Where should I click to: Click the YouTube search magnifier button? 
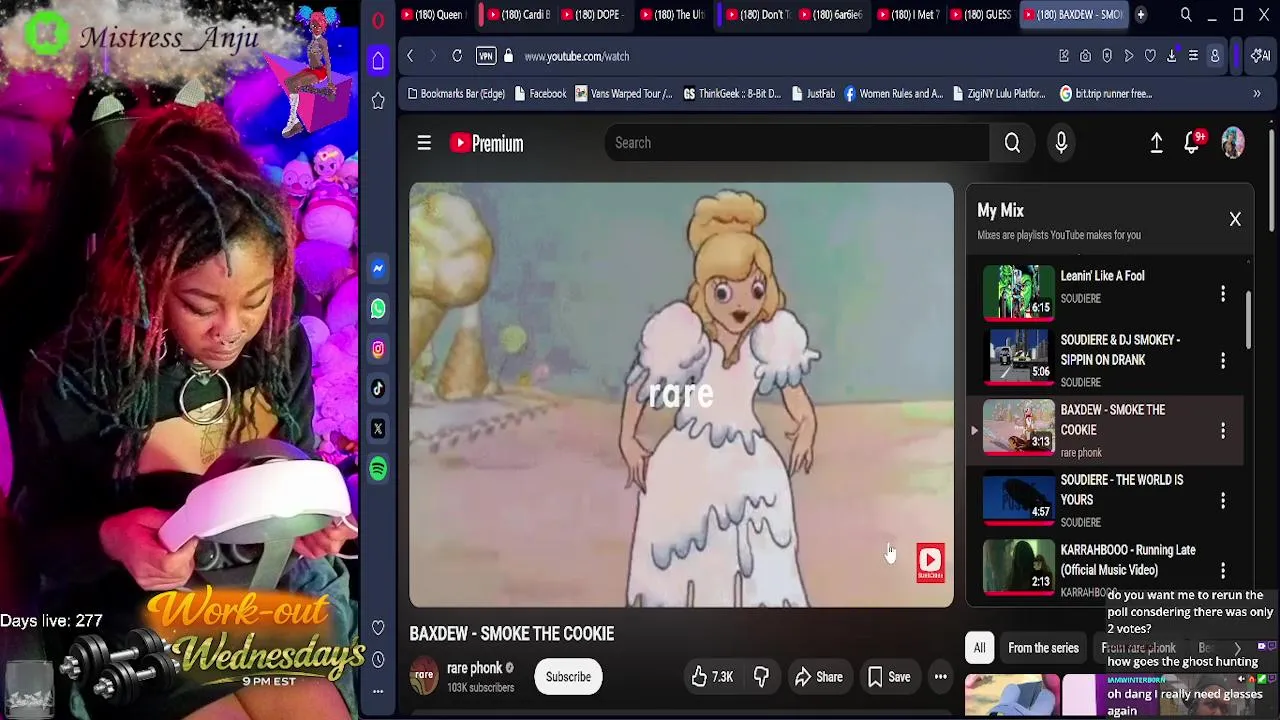[1012, 143]
